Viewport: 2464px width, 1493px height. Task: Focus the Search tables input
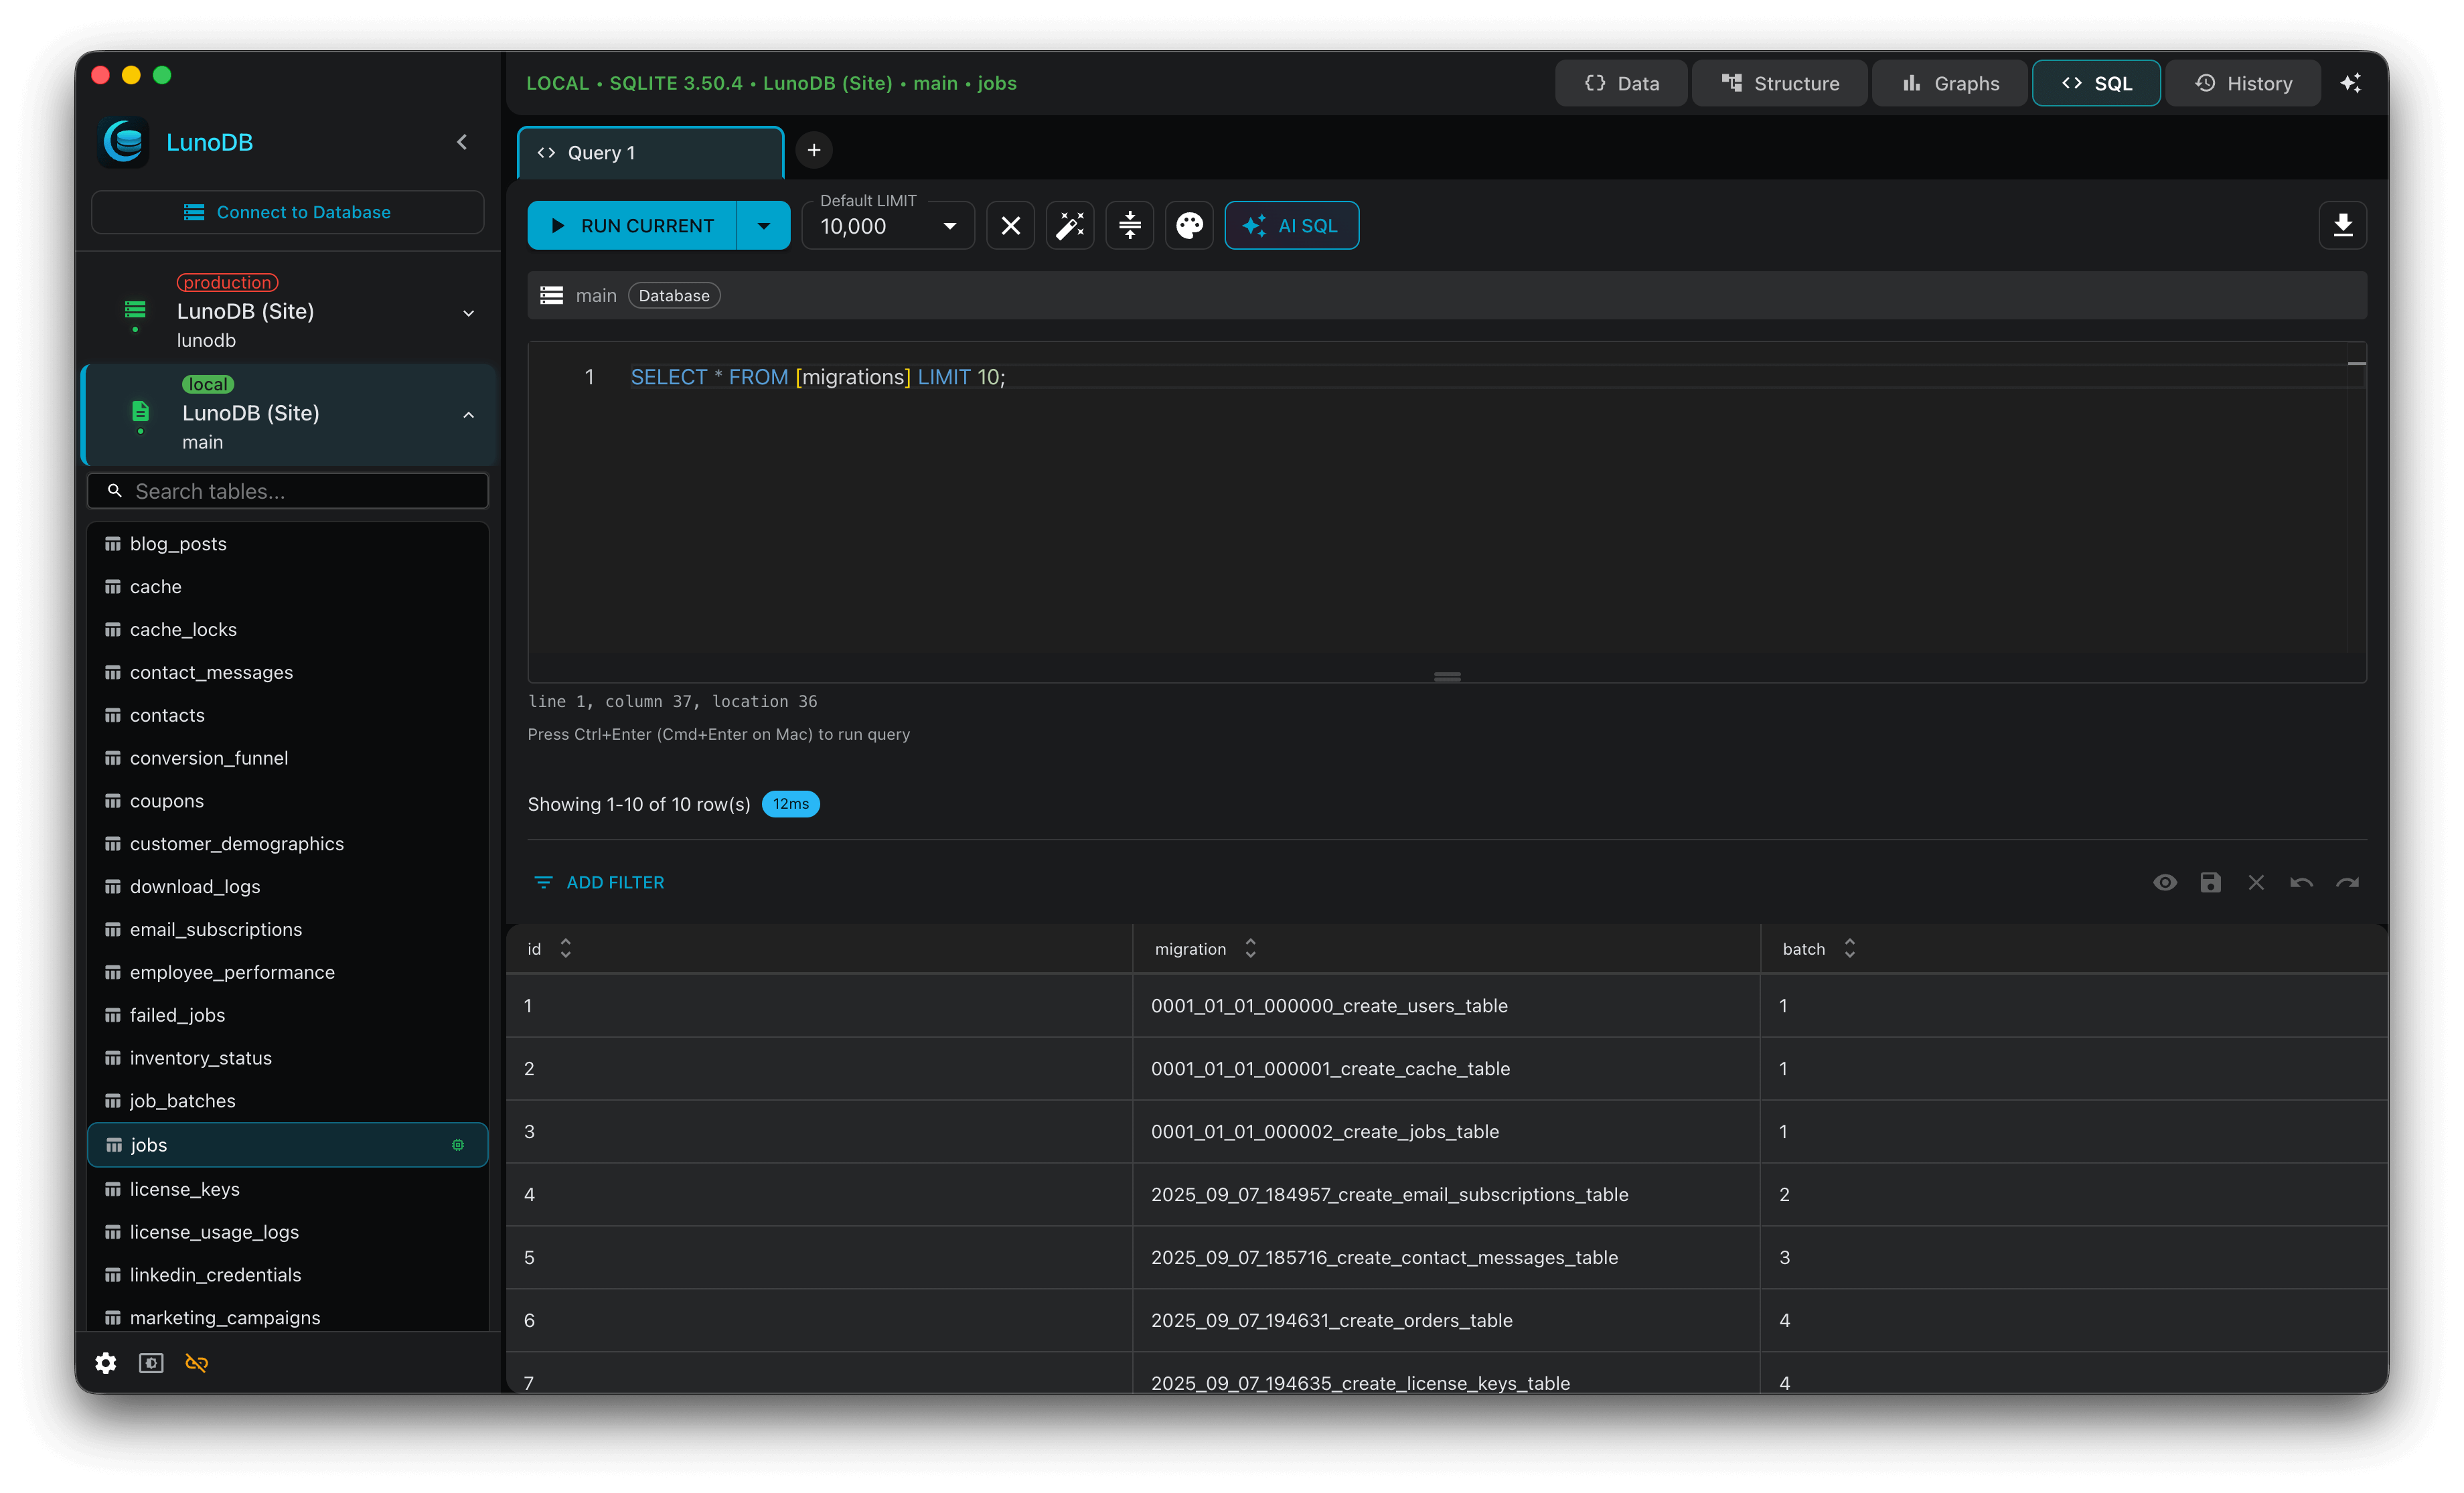pos(288,491)
